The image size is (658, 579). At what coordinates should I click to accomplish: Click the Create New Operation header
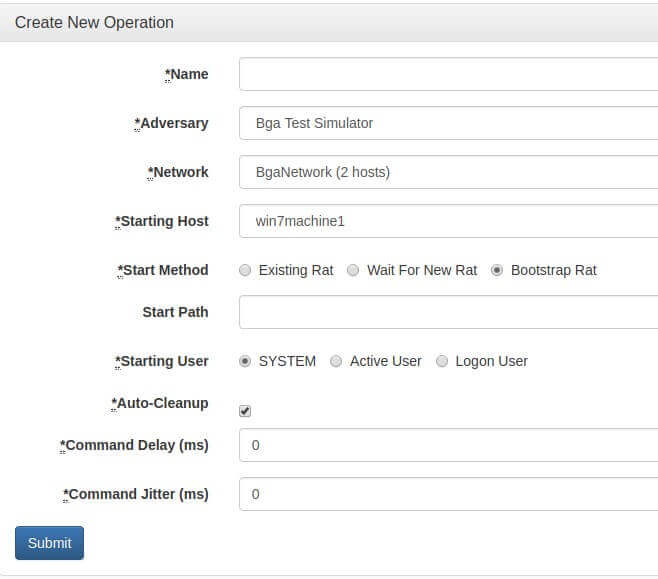94,23
